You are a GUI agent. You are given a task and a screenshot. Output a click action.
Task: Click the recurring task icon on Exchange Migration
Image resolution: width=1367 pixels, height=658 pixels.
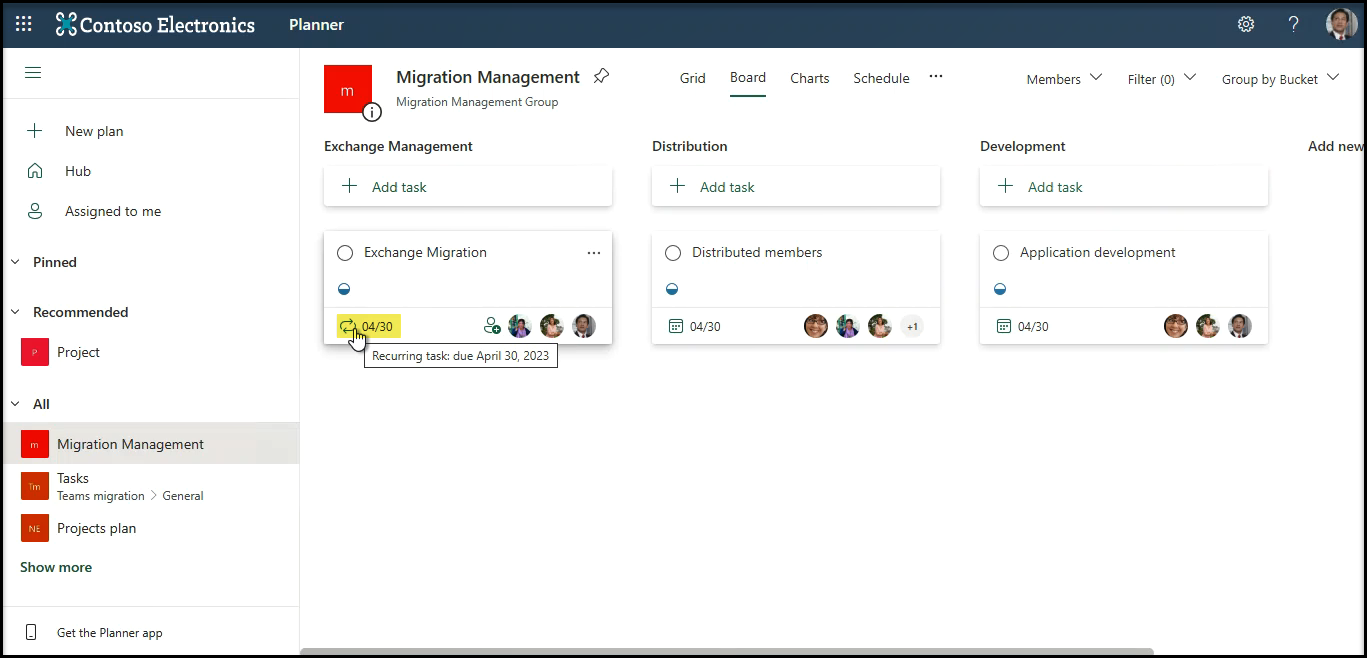tap(348, 326)
